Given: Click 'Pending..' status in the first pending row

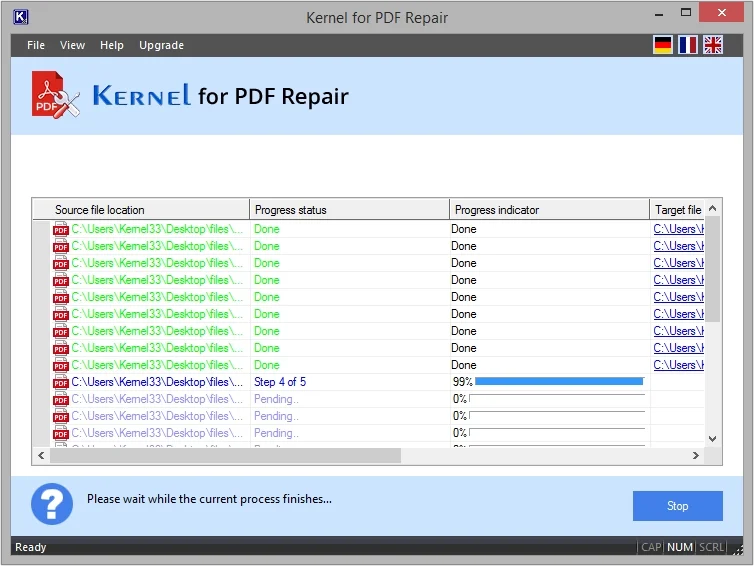Looking at the screenshot, I should point(276,399).
